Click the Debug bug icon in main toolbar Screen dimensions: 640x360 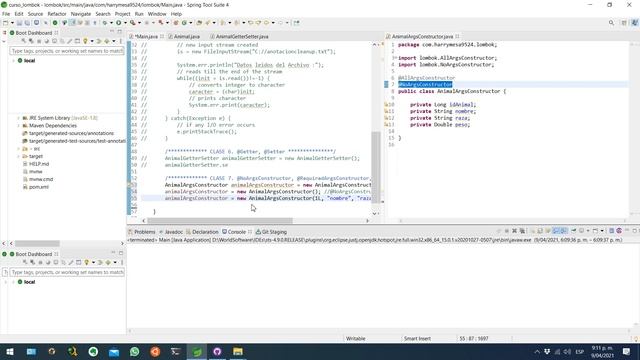pyautogui.click(x=105, y=23)
